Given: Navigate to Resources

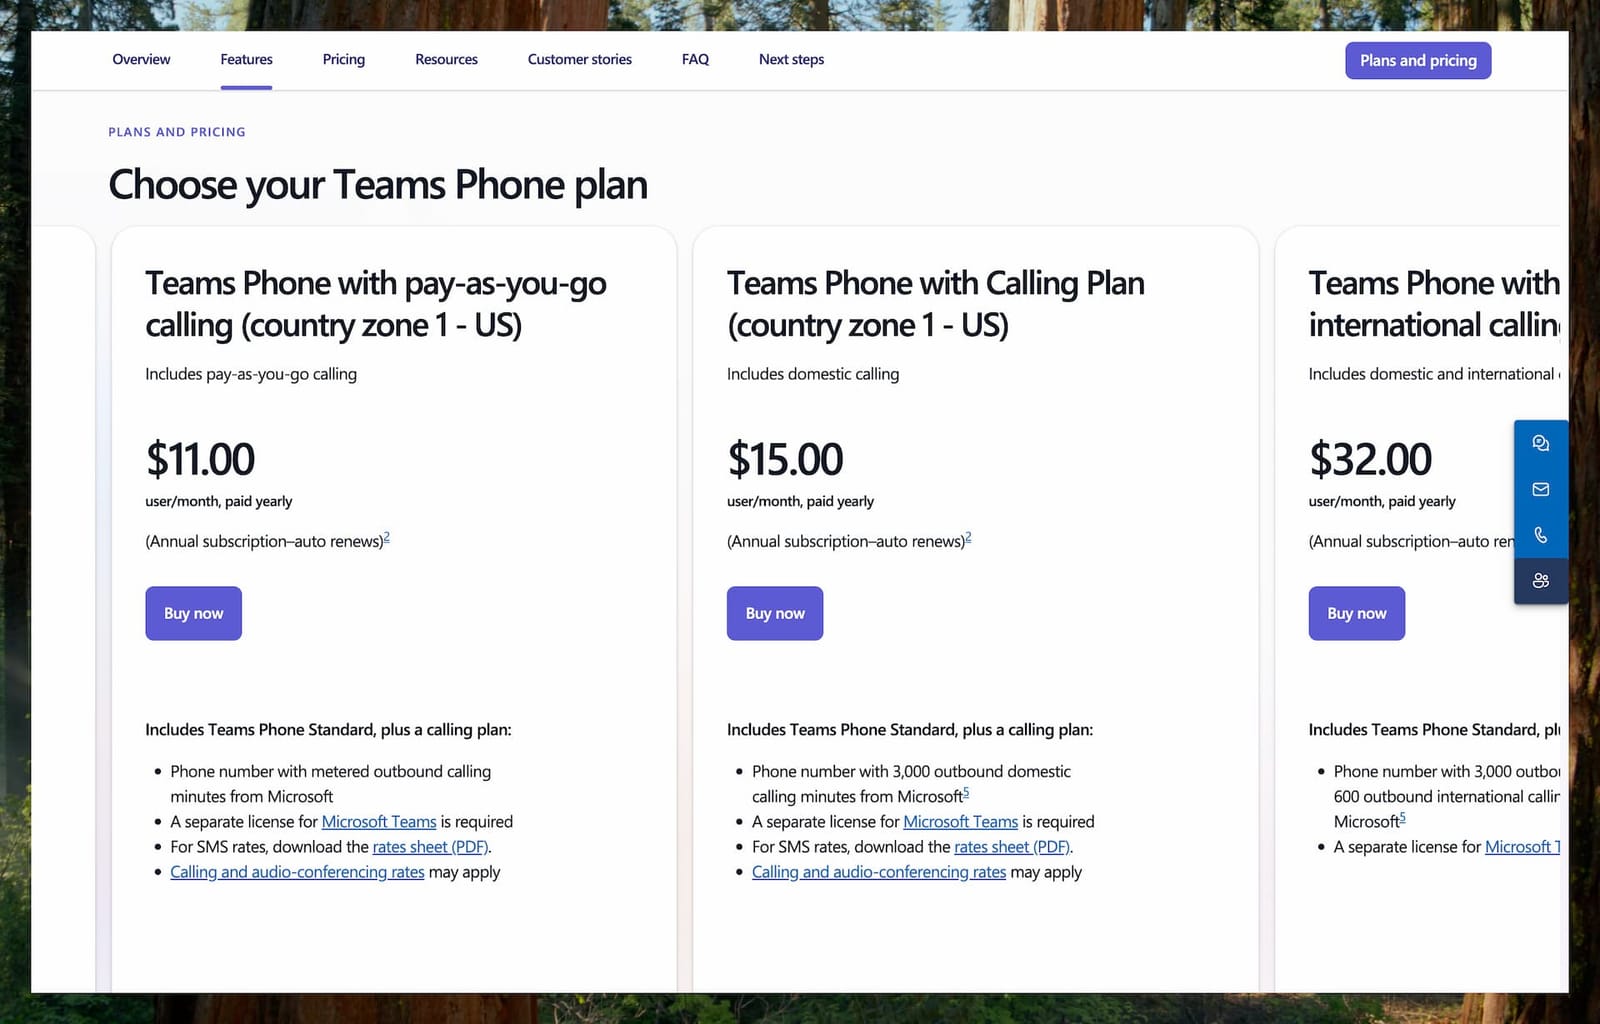Looking at the screenshot, I should coord(445,59).
